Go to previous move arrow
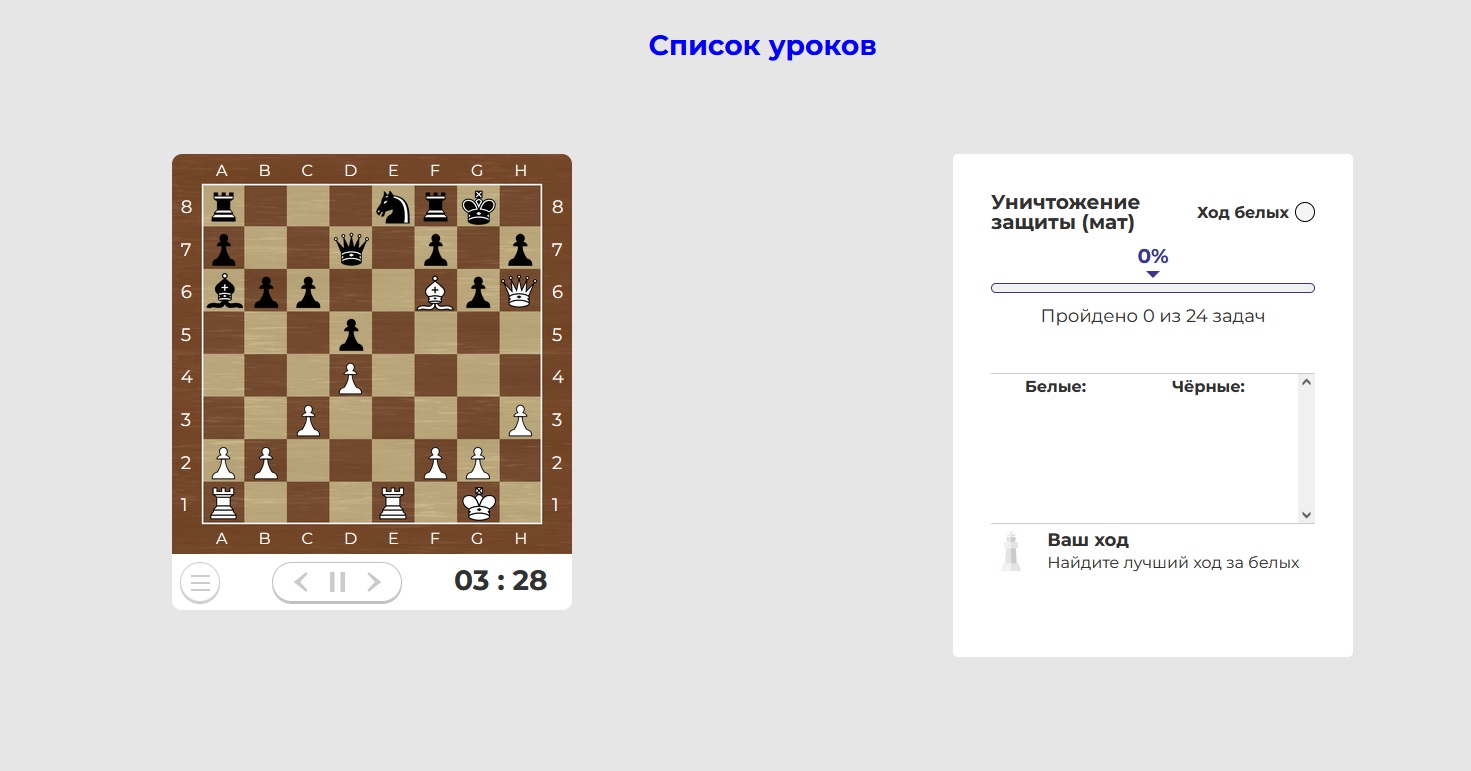1471x771 pixels. tap(301, 582)
